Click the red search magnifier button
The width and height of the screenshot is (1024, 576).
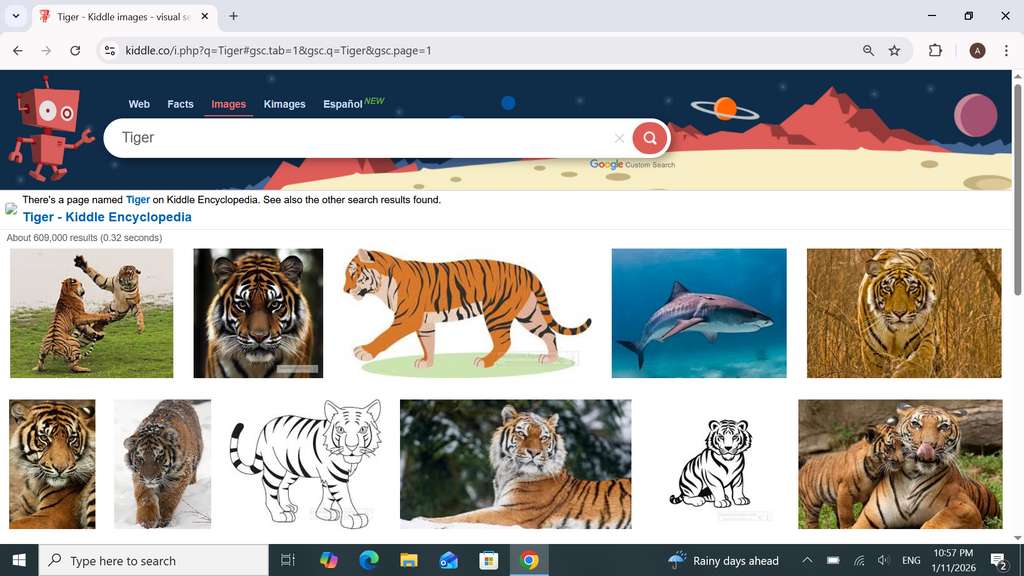point(649,138)
